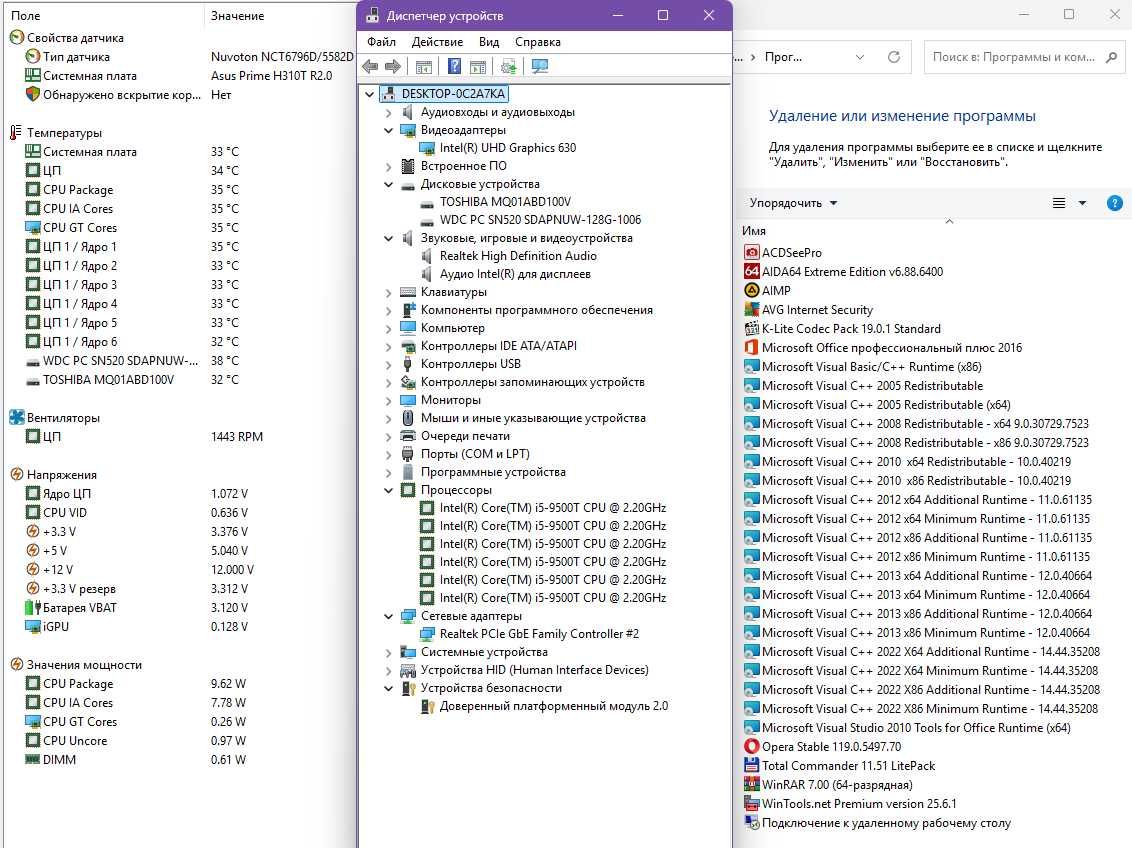Click the Forward arrow in Device Manager toolbar
The width and height of the screenshot is (1132, 848).
(393, 67)
